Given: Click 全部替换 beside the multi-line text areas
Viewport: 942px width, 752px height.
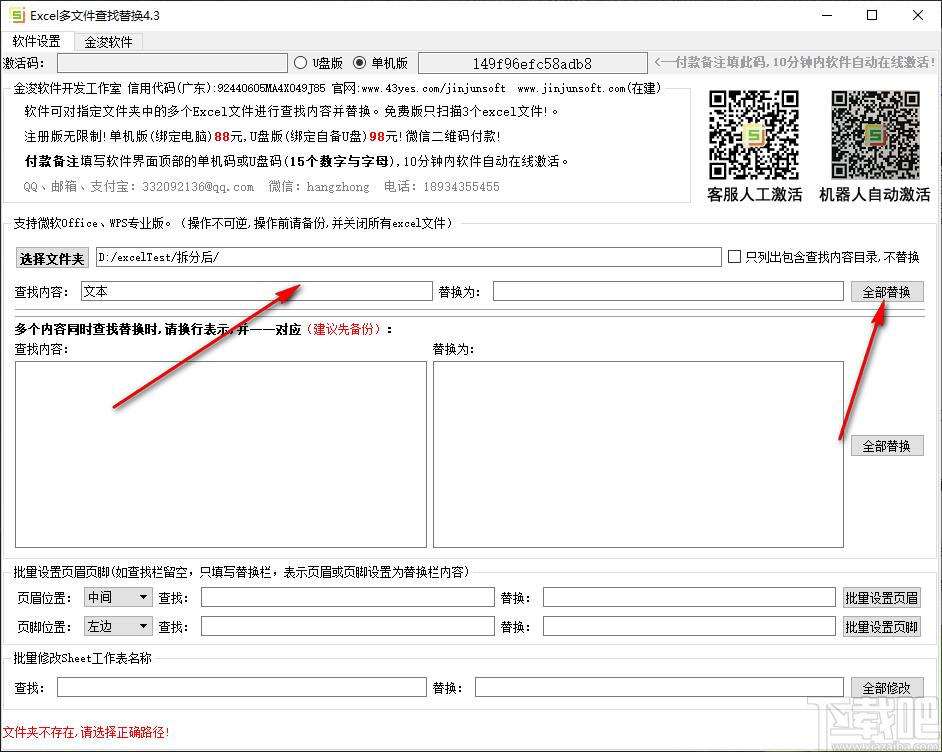Looking at the screenshot, I should [x=887, y=446].
